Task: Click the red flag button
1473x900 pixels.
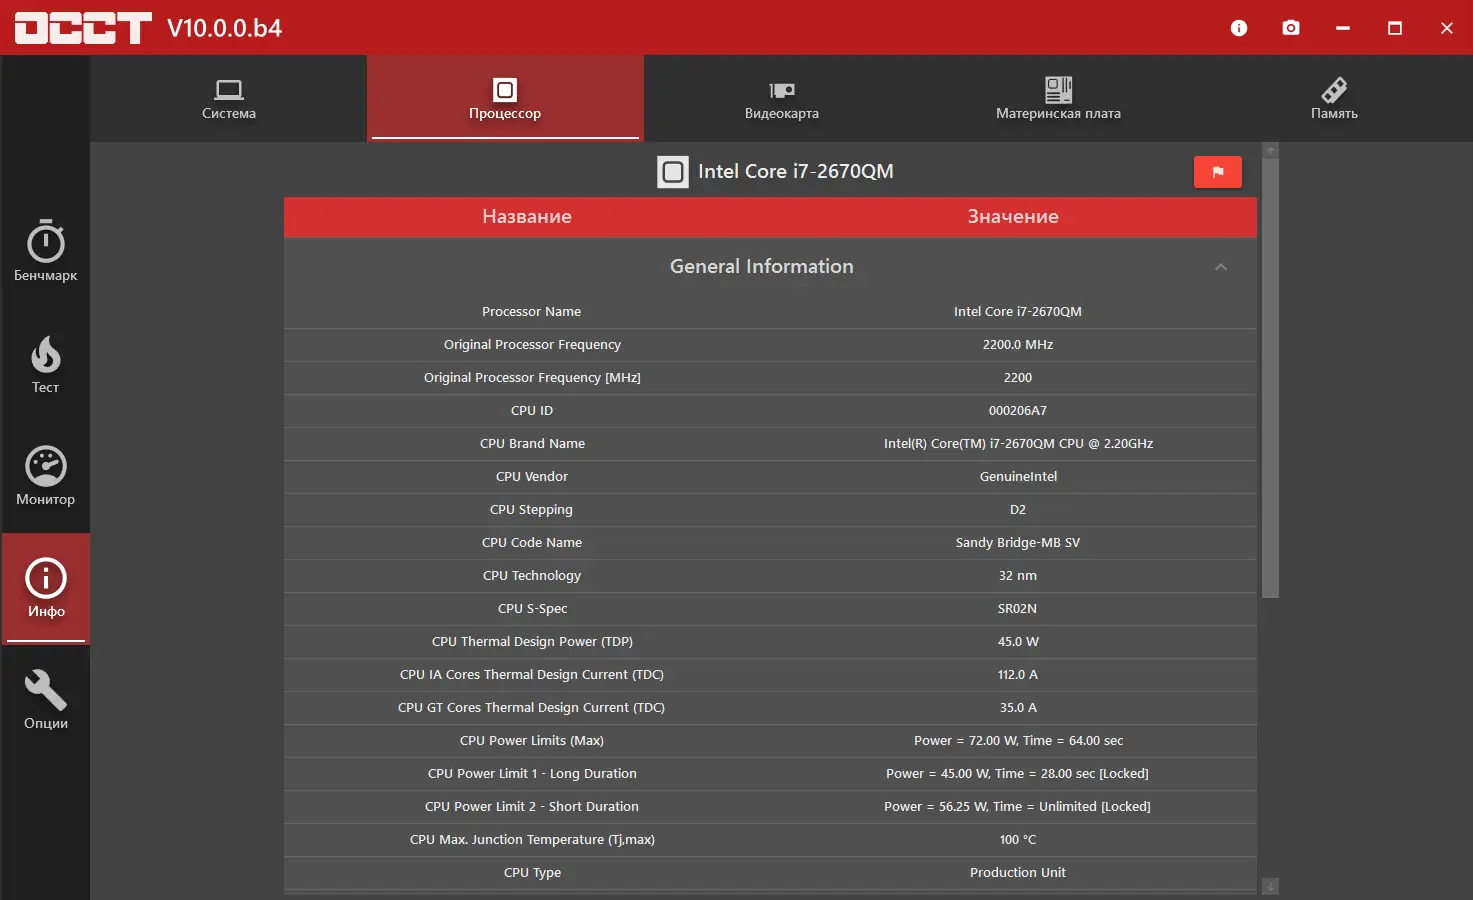Action: point(1218,172)
